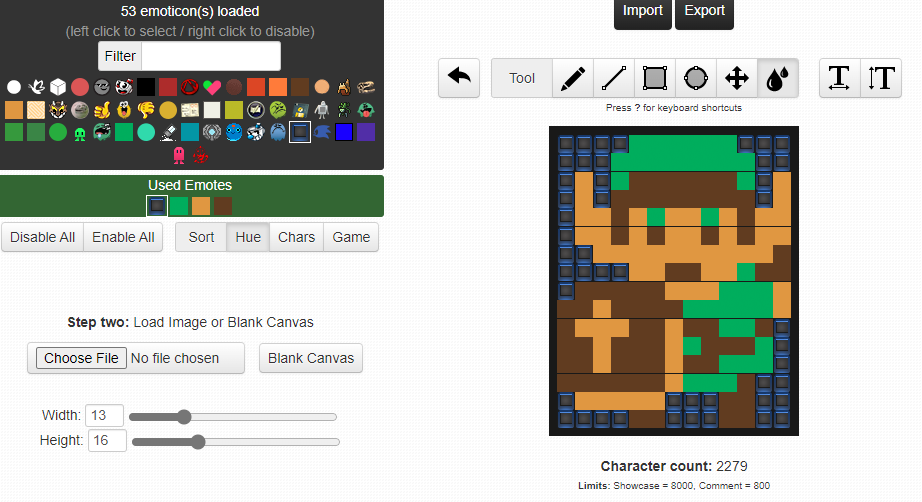Select the small green alien emoticon
The image size is (922, 502).
pos(80,133)
